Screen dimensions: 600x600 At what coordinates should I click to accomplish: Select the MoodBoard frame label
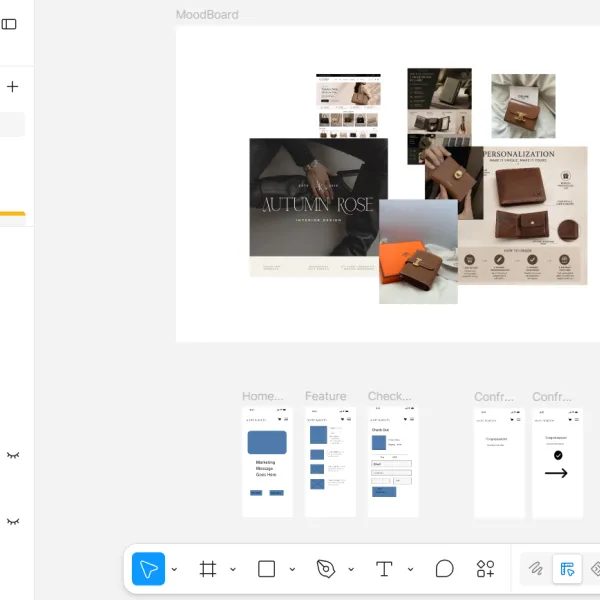pos(207,15)
